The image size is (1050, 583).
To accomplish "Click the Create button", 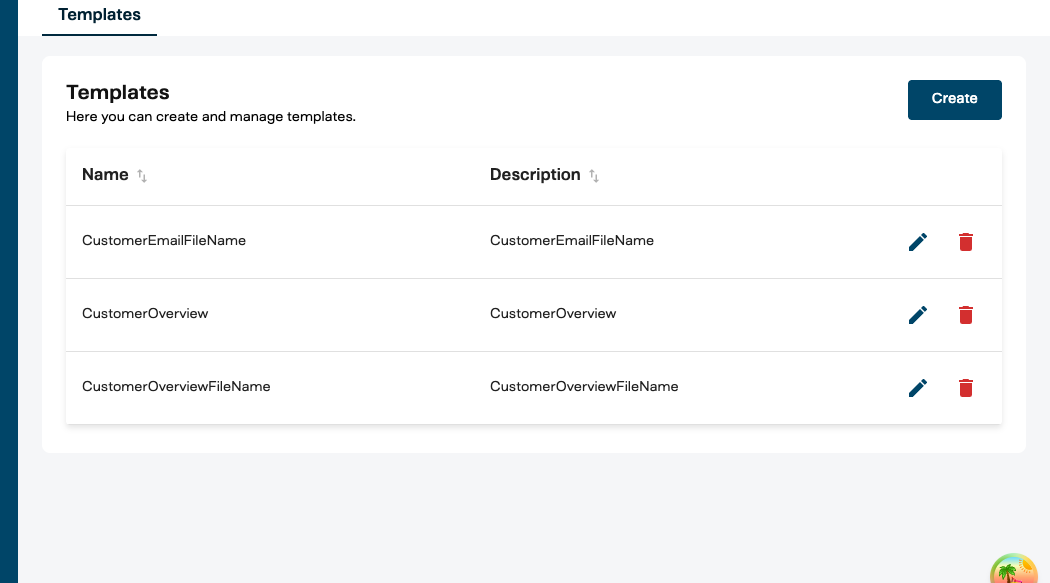I will (954, 99).
